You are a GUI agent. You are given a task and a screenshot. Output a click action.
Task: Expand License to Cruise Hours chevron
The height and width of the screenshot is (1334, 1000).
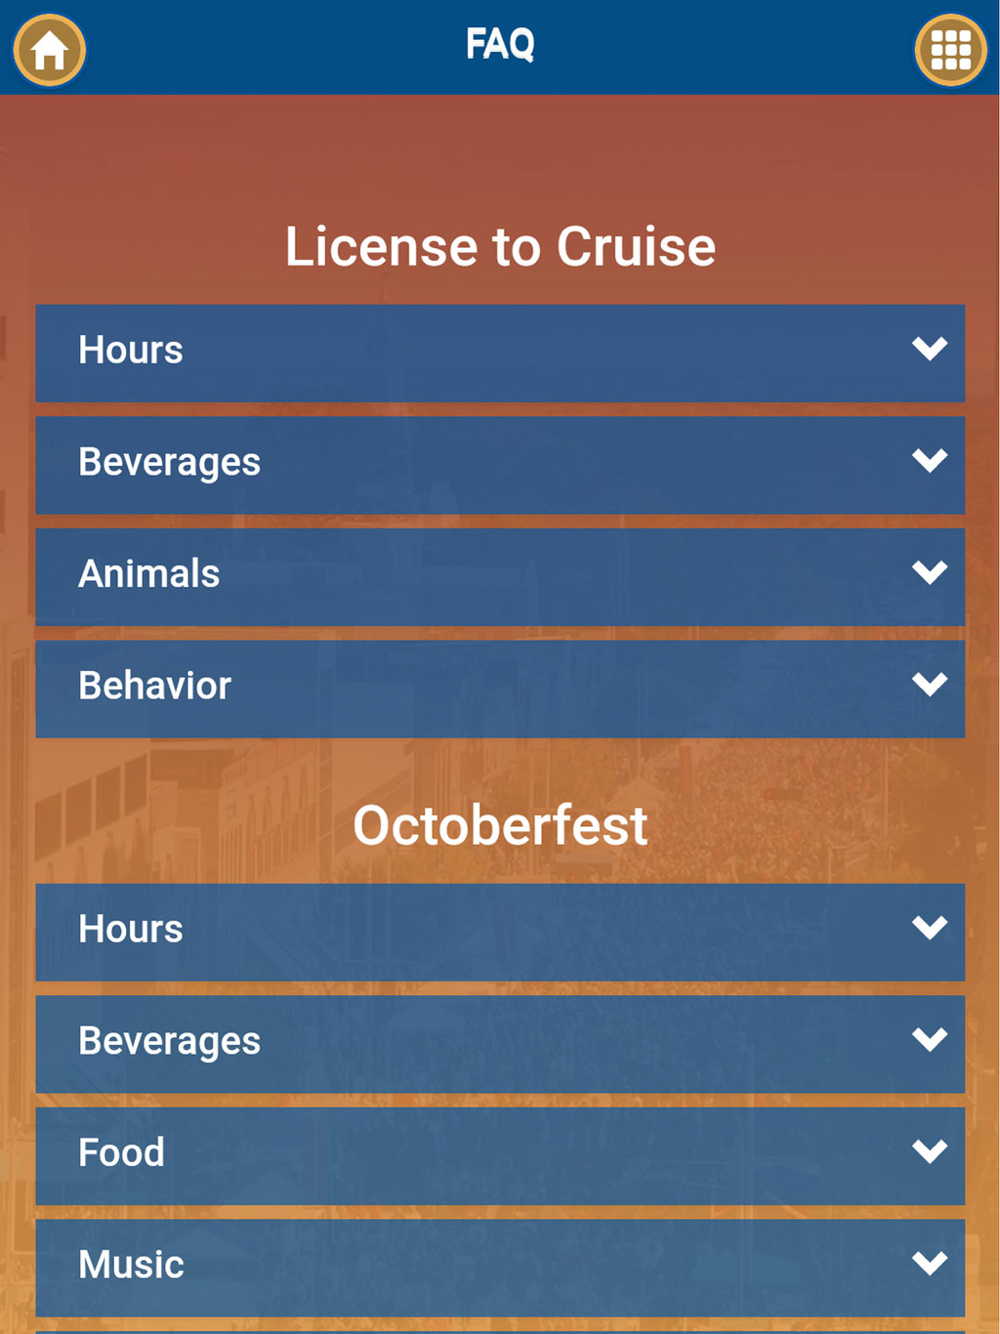point(929,349)
